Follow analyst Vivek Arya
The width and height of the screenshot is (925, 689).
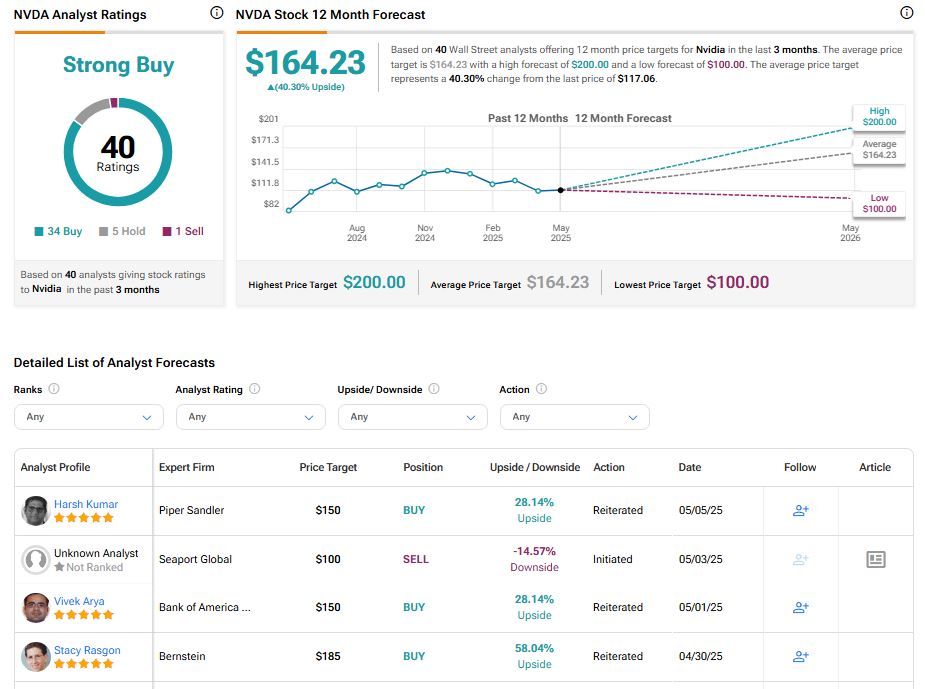800,607
